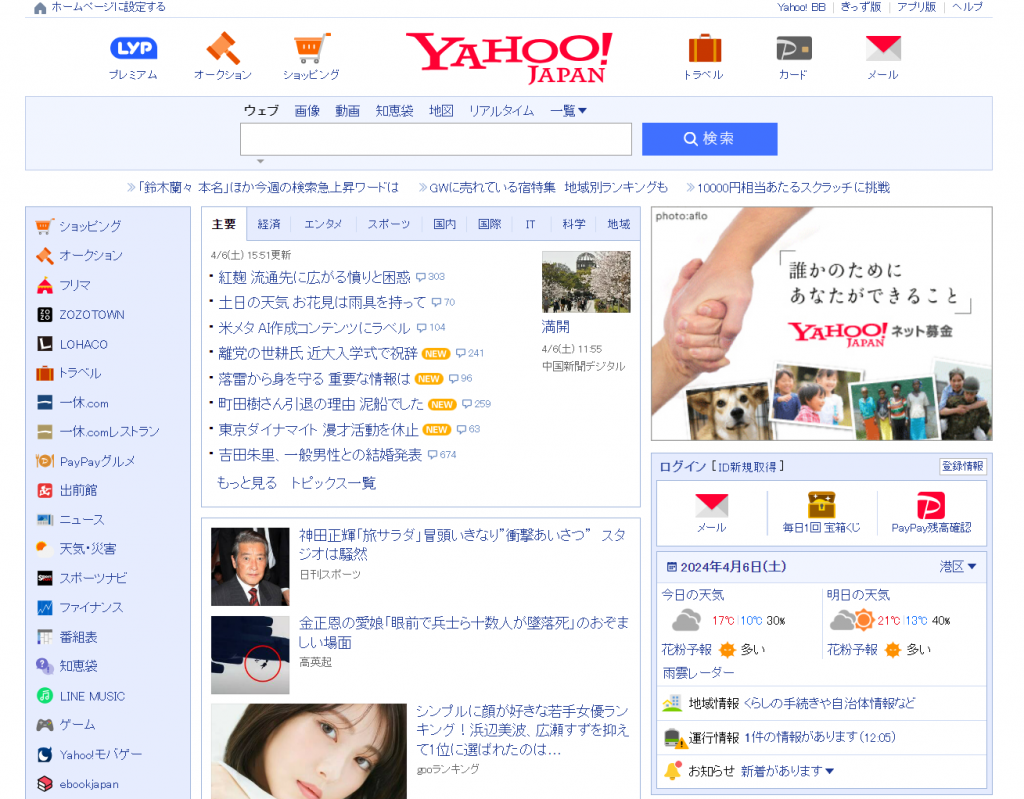
Task: Open the 地域情報 row
Action: tap(822, 704)
